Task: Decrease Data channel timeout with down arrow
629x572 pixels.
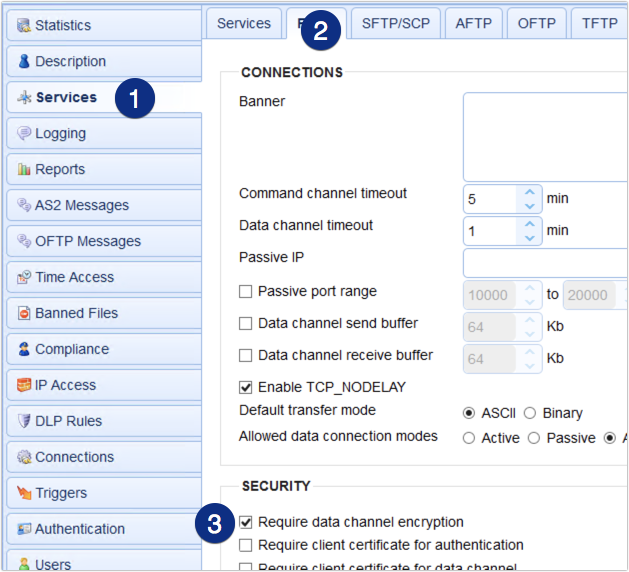Action: [529, 238]
